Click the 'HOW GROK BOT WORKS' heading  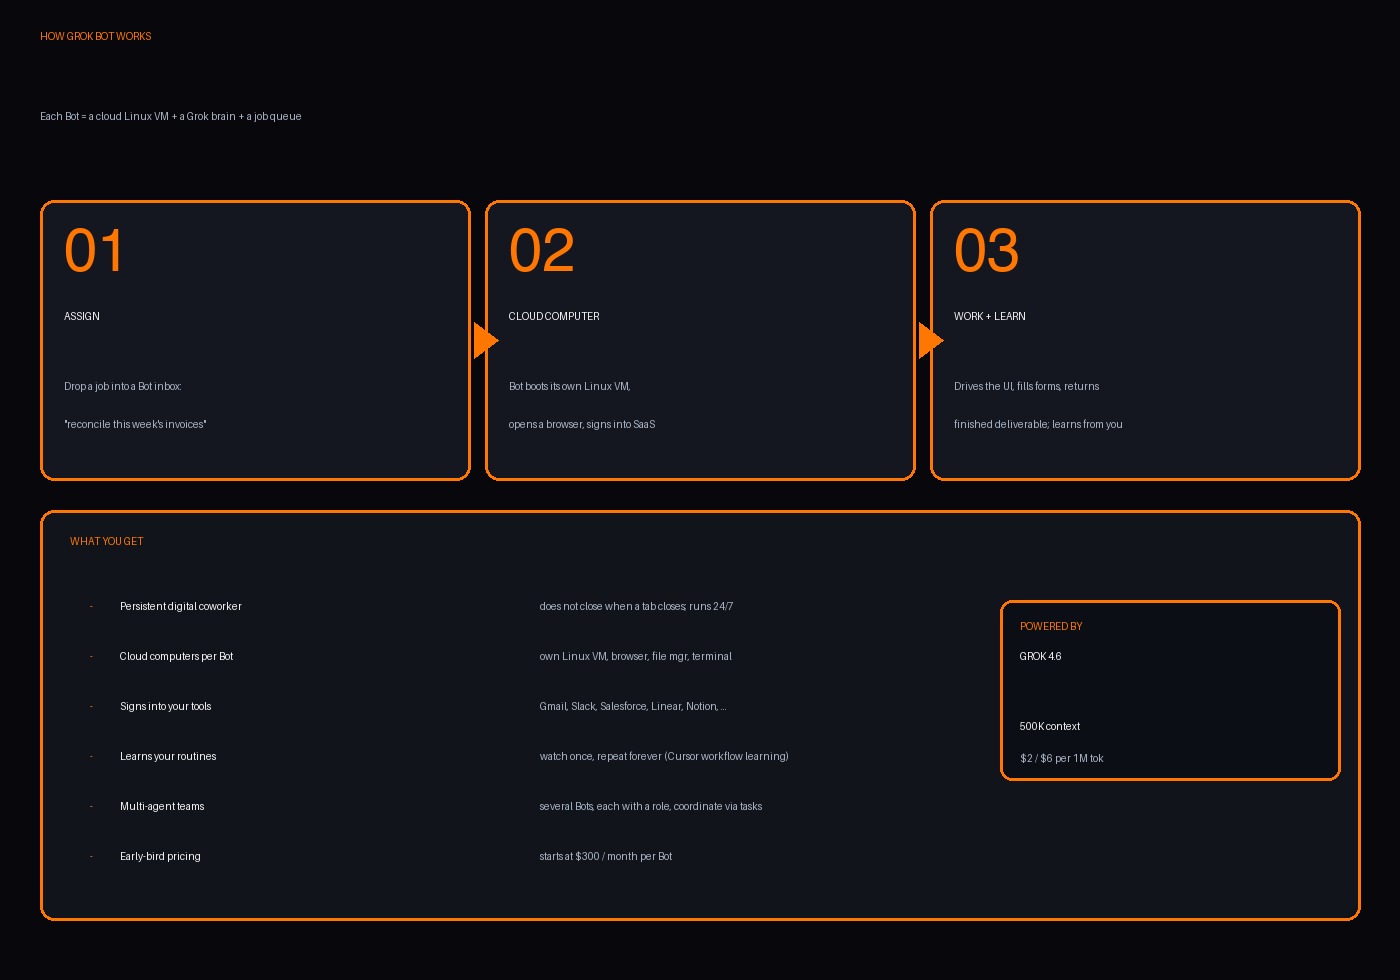(x=96, y=36)
